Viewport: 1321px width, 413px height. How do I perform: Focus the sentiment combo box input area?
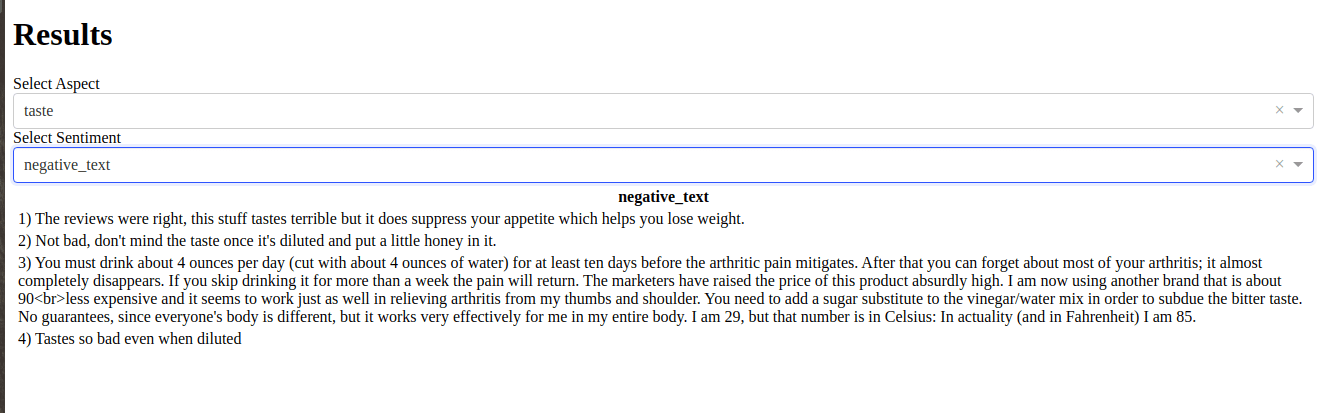[663, 165]
